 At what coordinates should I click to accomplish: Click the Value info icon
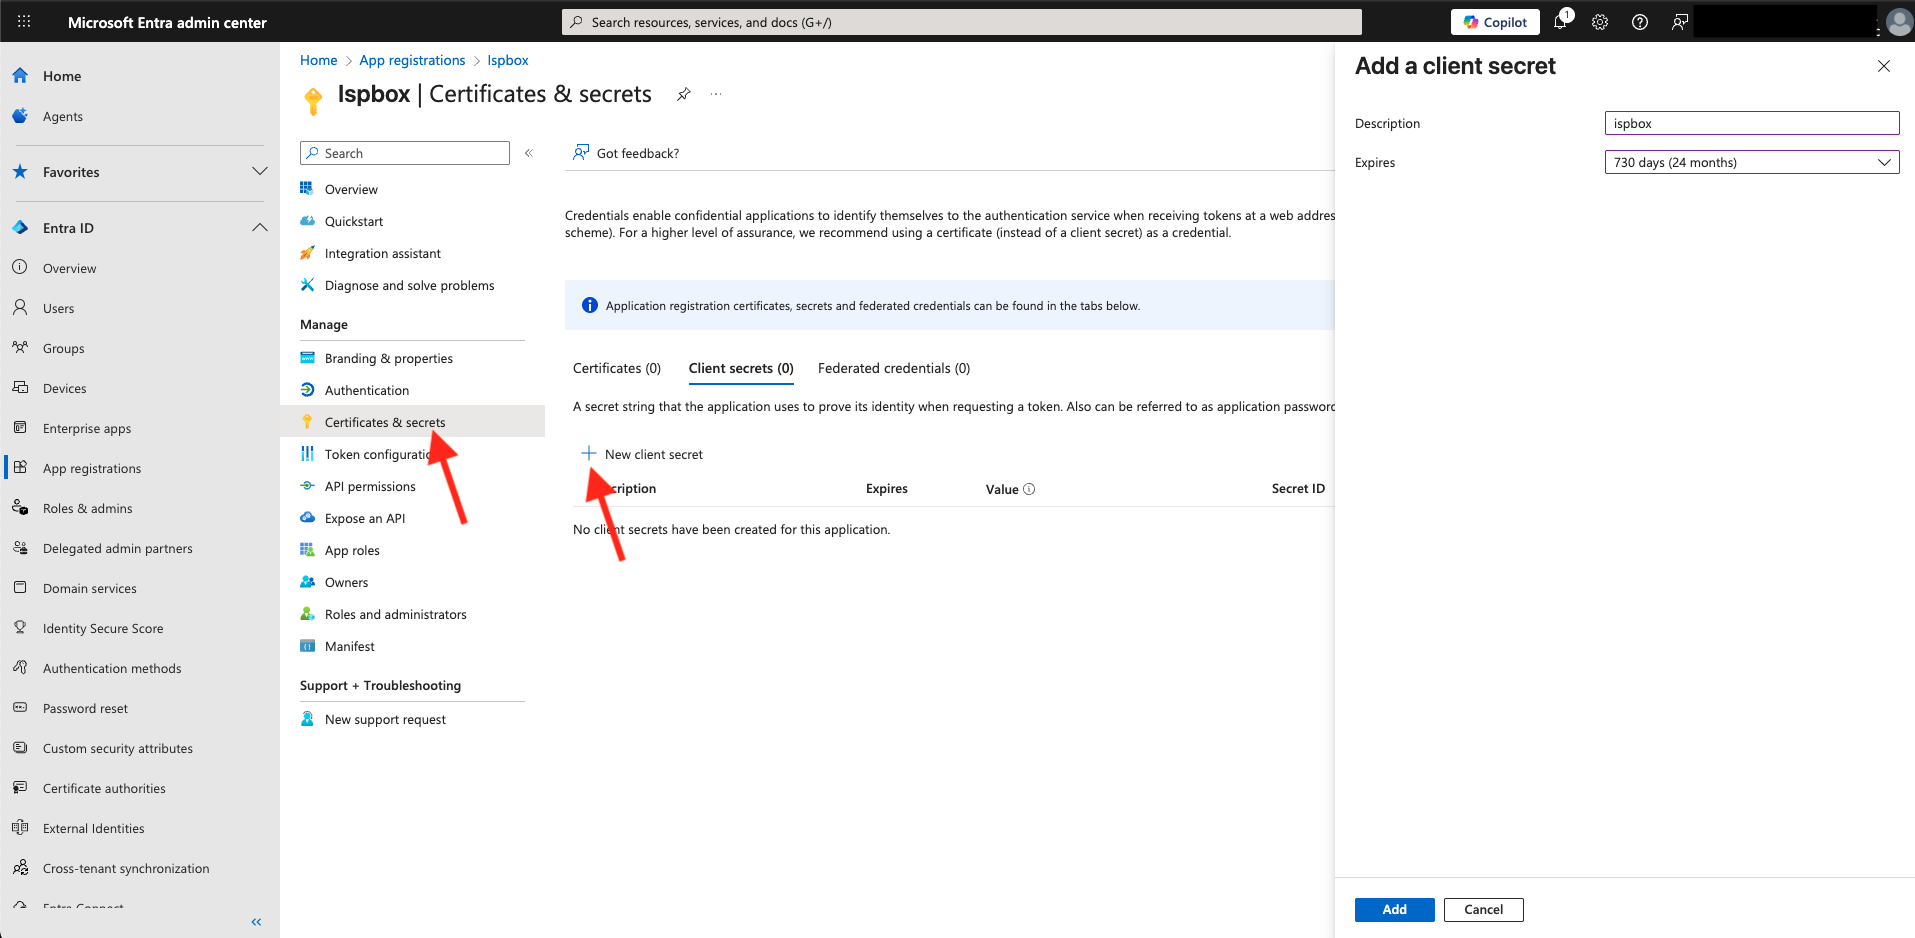pos(1029,489)
